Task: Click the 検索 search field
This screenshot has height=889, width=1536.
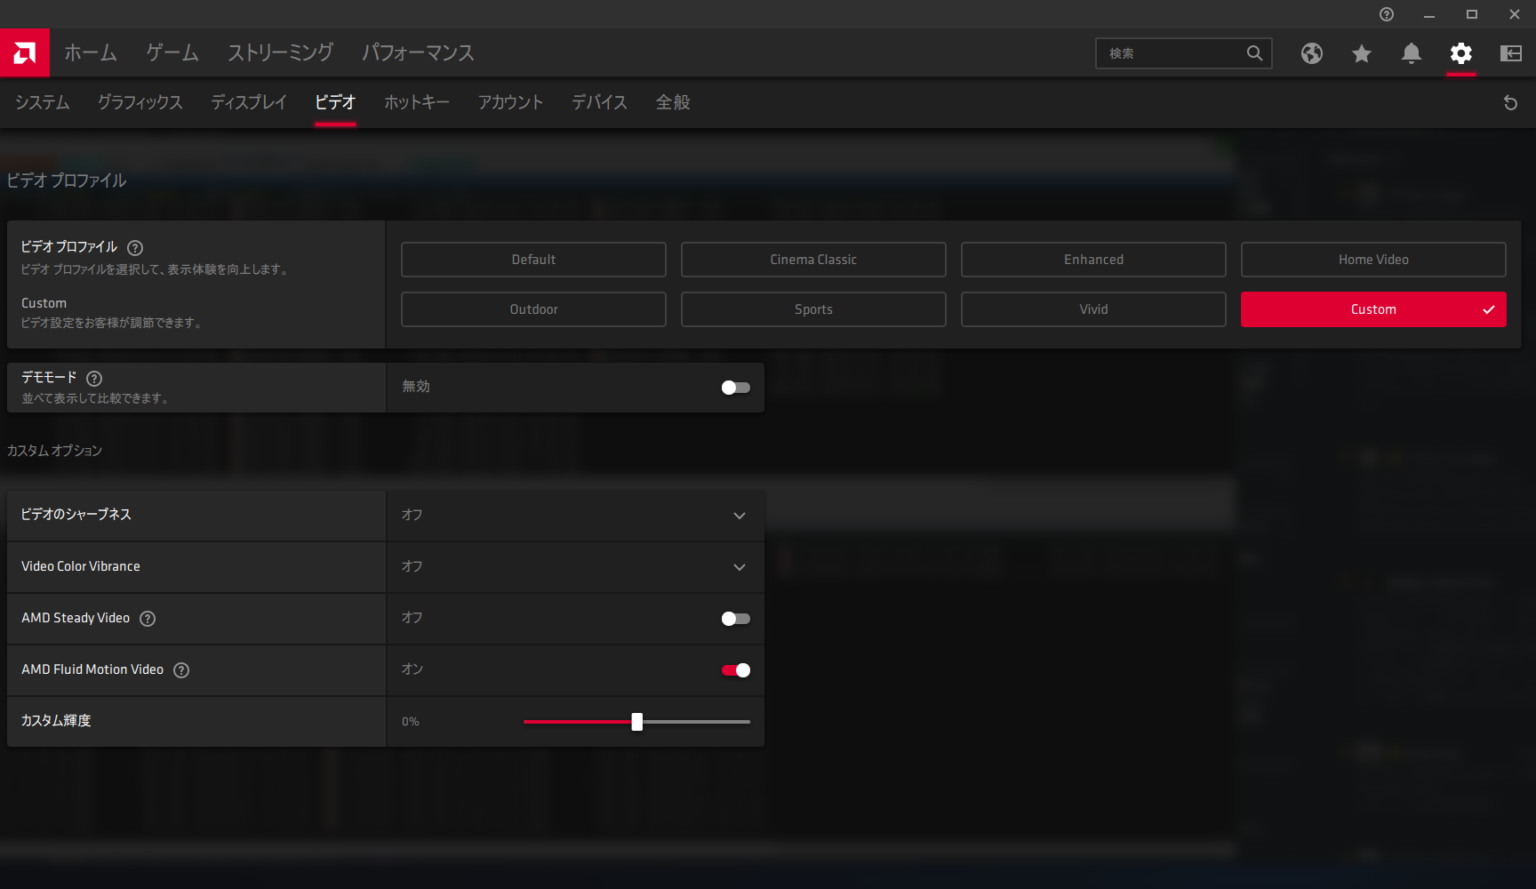Action: 1172,54
